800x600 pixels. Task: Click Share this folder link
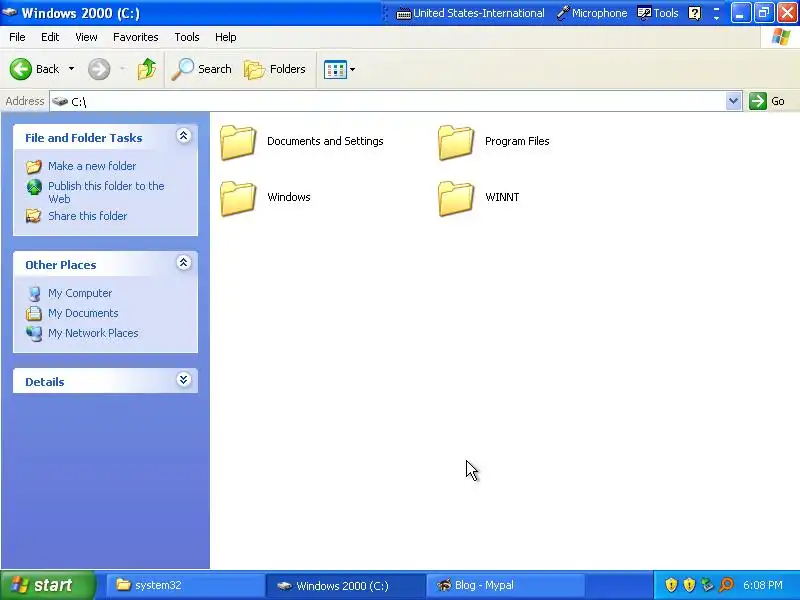[88, 216]
